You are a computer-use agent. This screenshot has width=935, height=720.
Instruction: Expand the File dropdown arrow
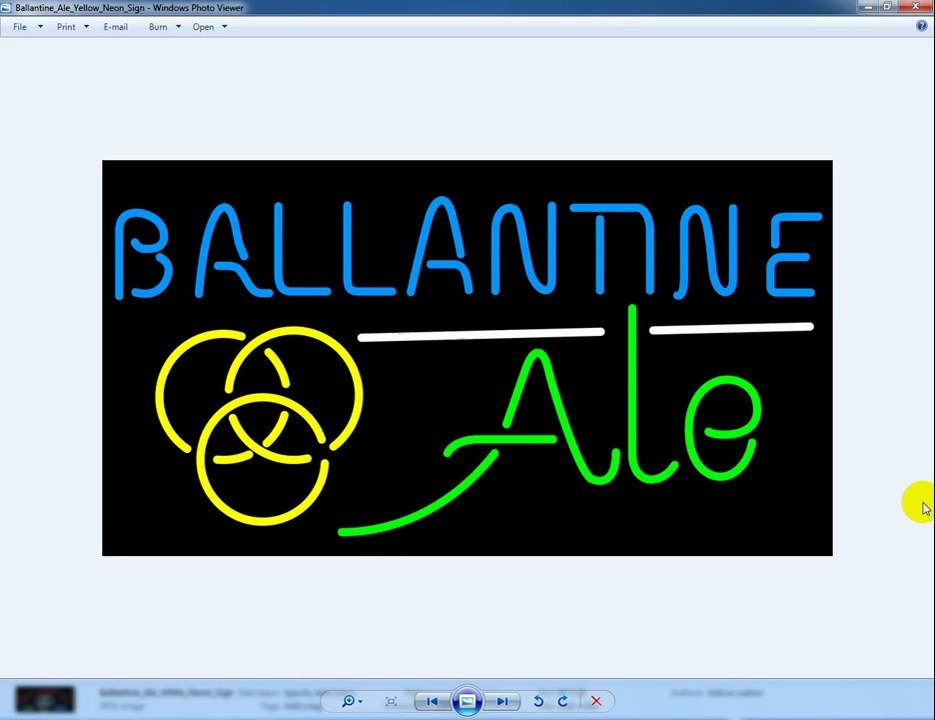coord(41,27)
